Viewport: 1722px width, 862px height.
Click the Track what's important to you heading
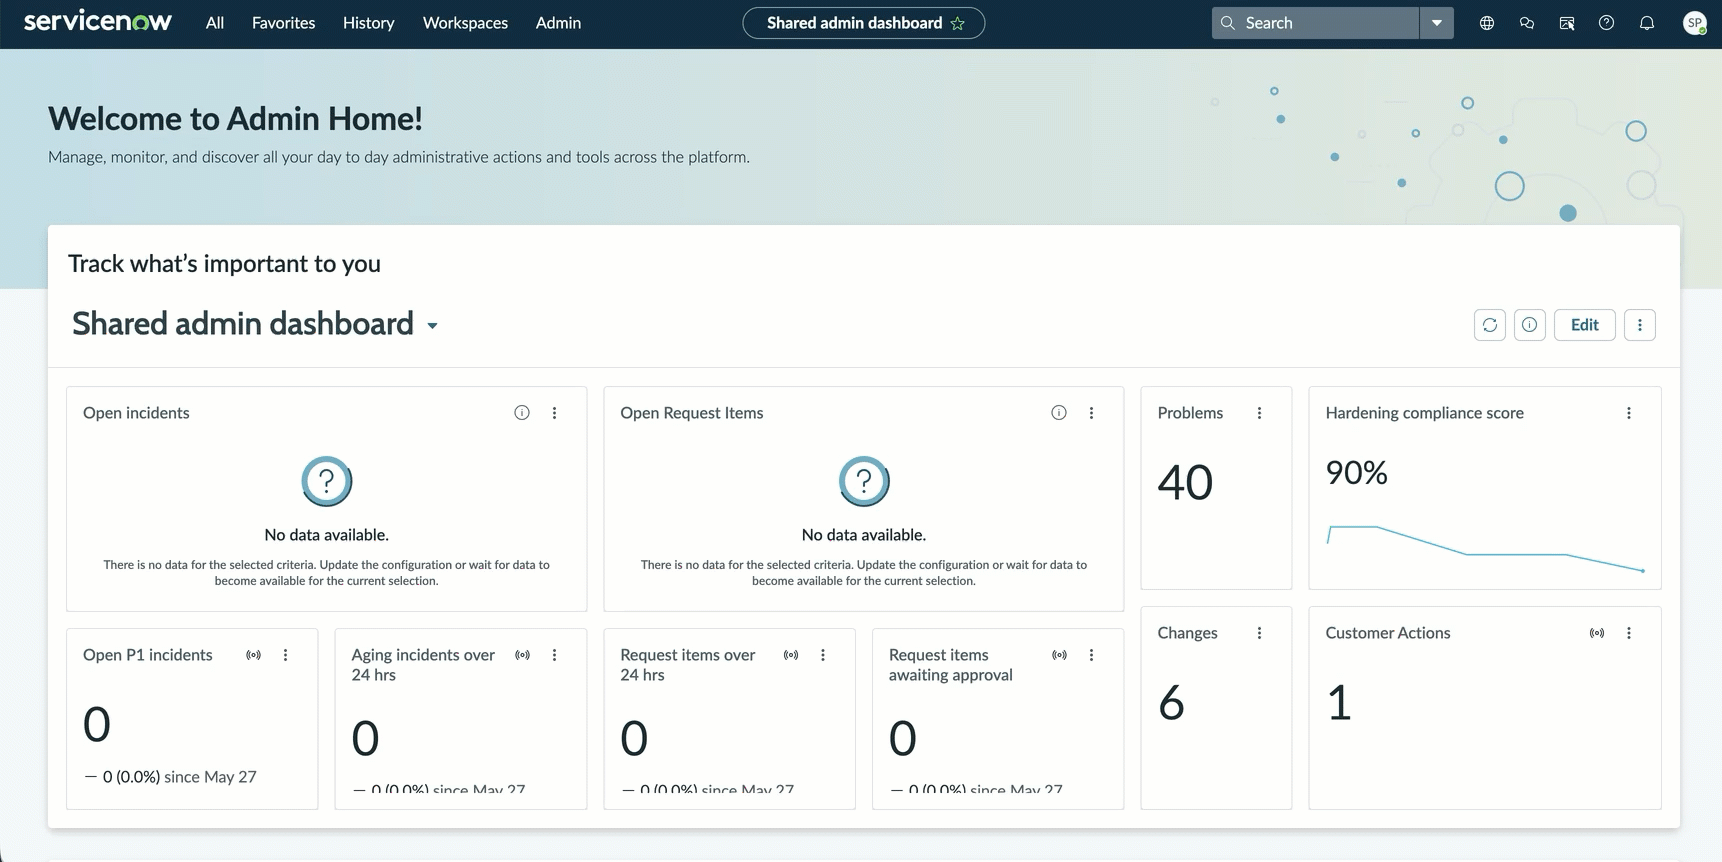[x=224, y=263]
